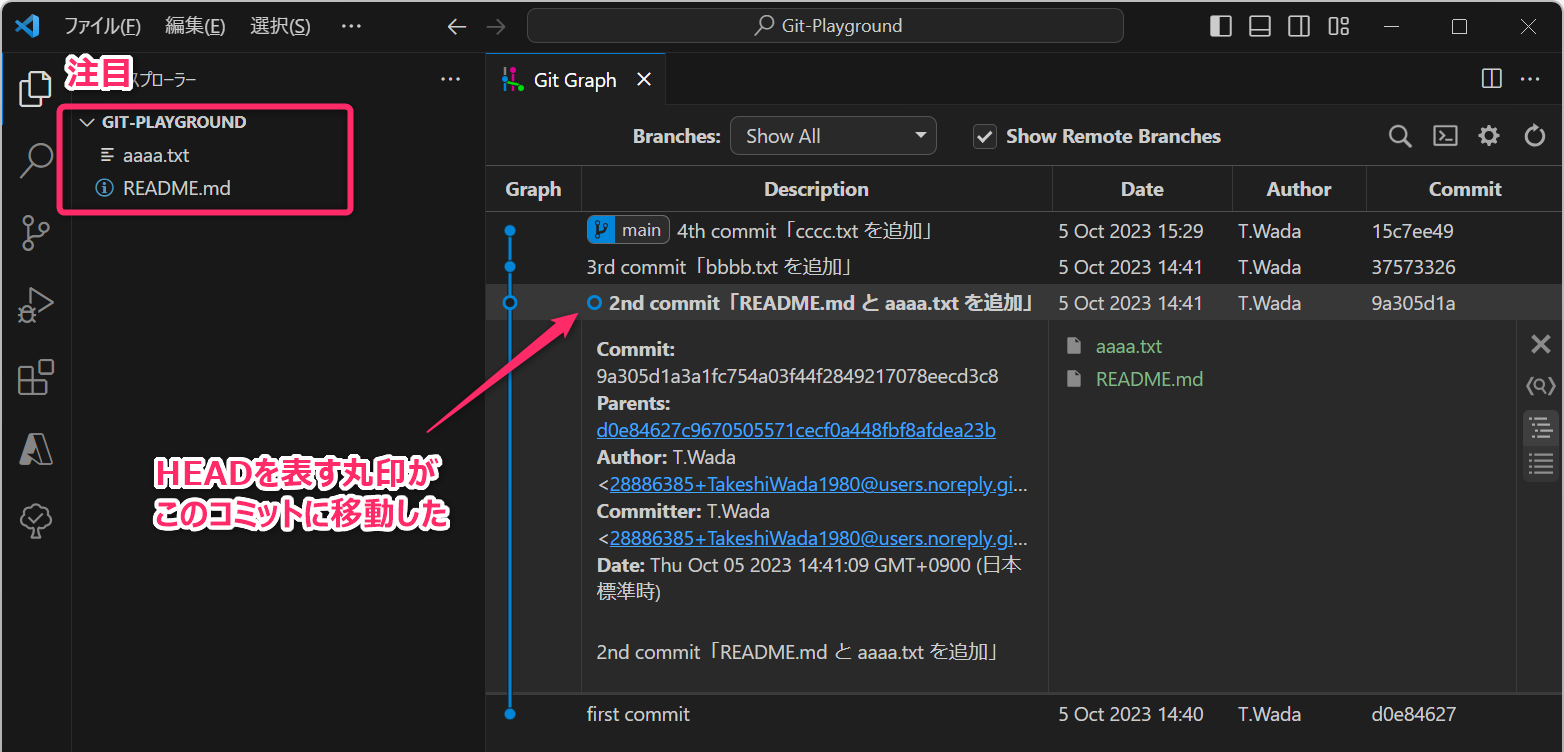This screenshot has width=1564, height=752.
Task: Collapse the GIT-PLAYGROUND folder tree
Action: point(85,122)
